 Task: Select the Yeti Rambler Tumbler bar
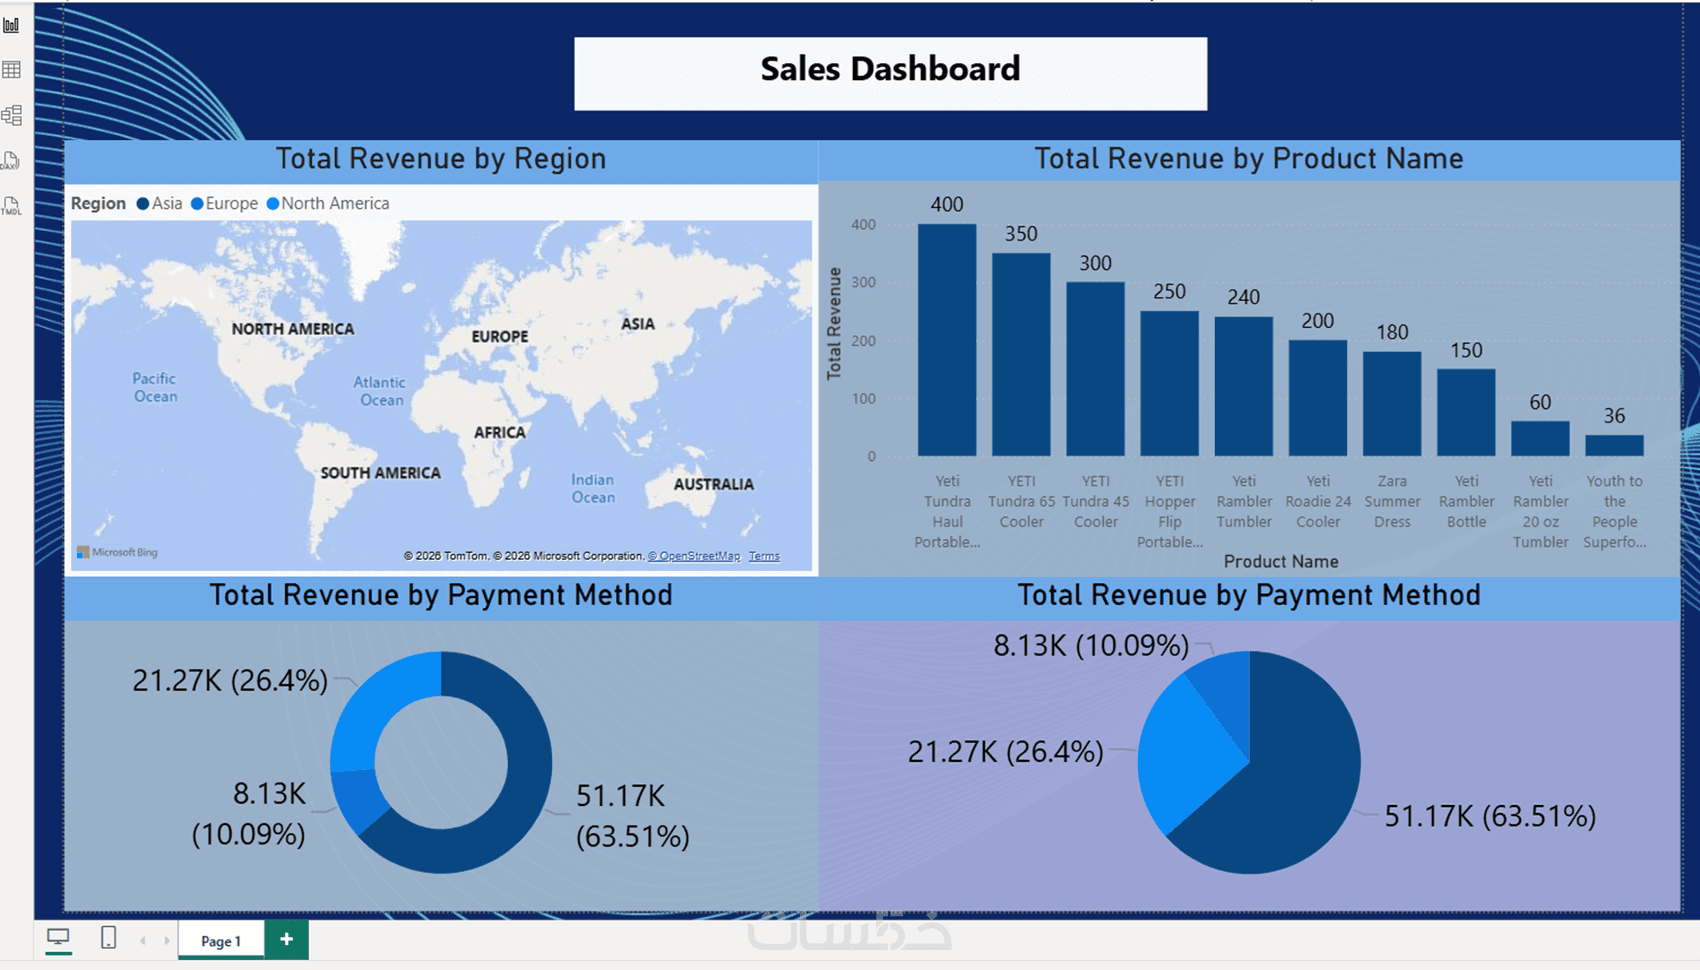click(x=1244, y=387)
